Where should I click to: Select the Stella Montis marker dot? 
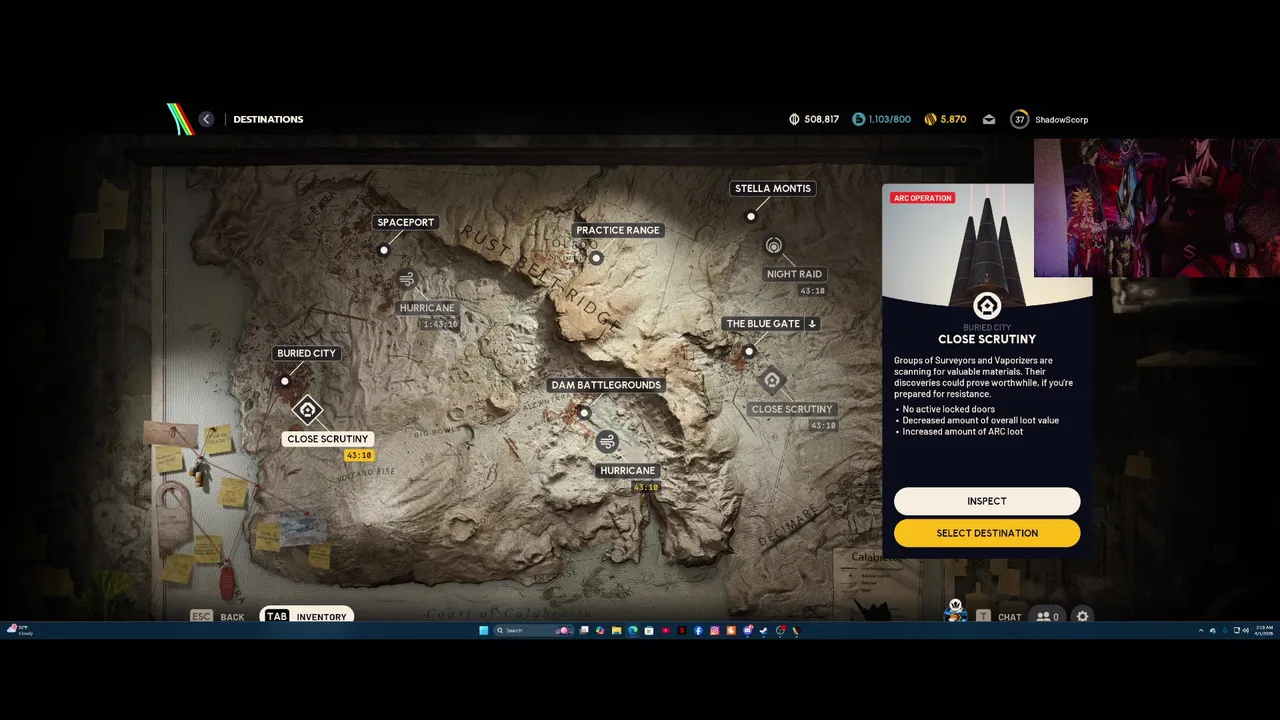(751, 216)
